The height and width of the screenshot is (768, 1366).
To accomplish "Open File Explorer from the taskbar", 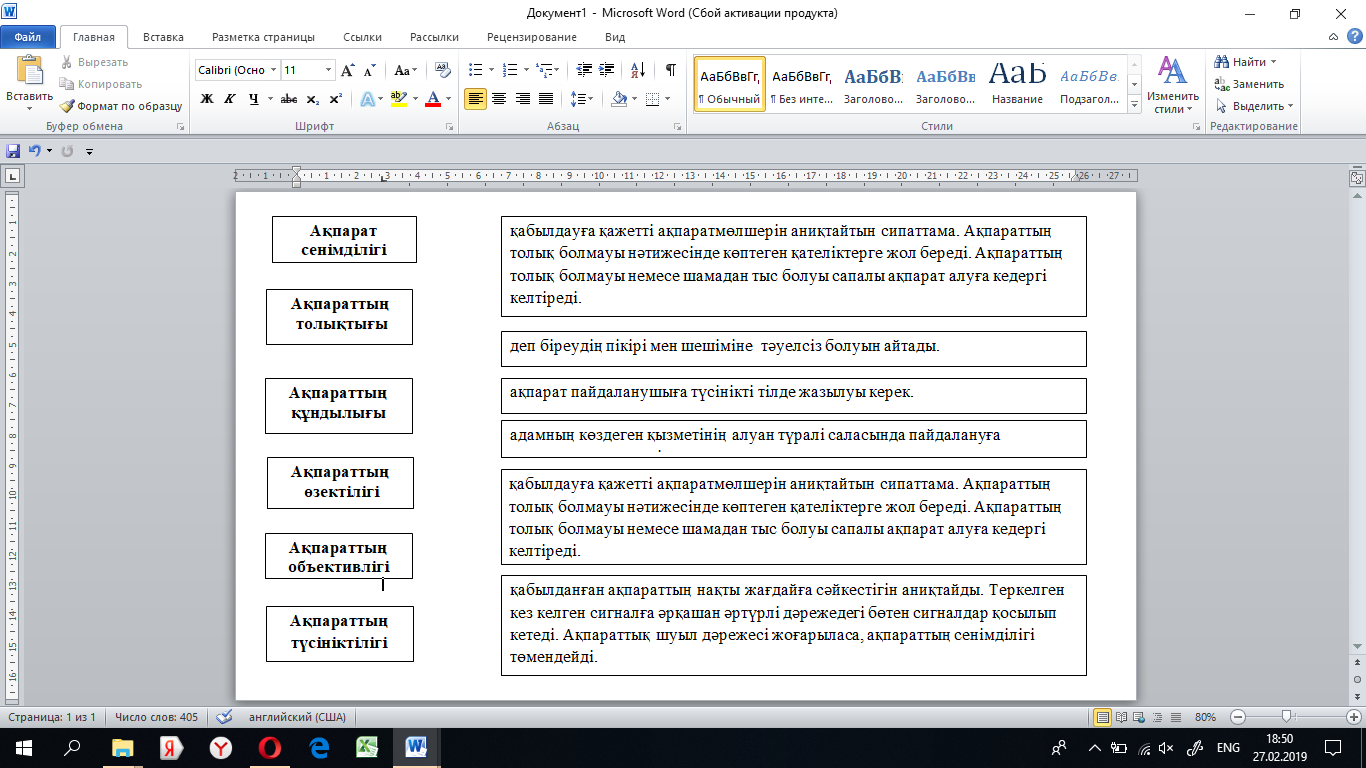I will (x=123, y=747).
